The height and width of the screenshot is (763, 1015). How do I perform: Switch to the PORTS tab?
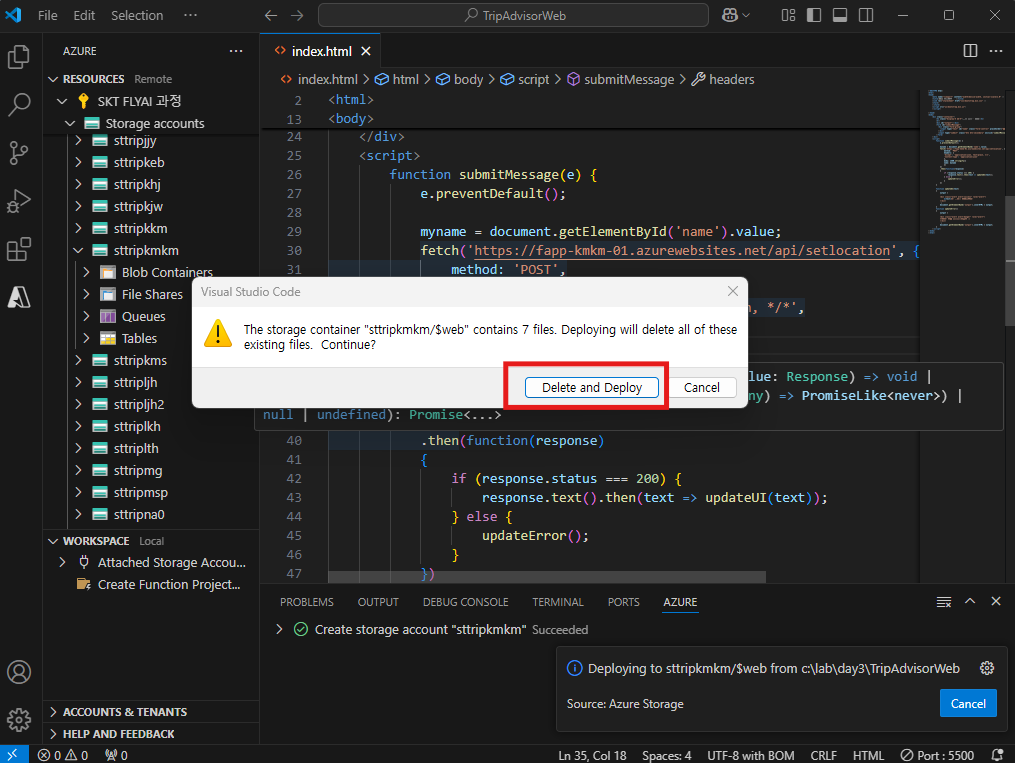pyautogui.click(x=623, y=602)
